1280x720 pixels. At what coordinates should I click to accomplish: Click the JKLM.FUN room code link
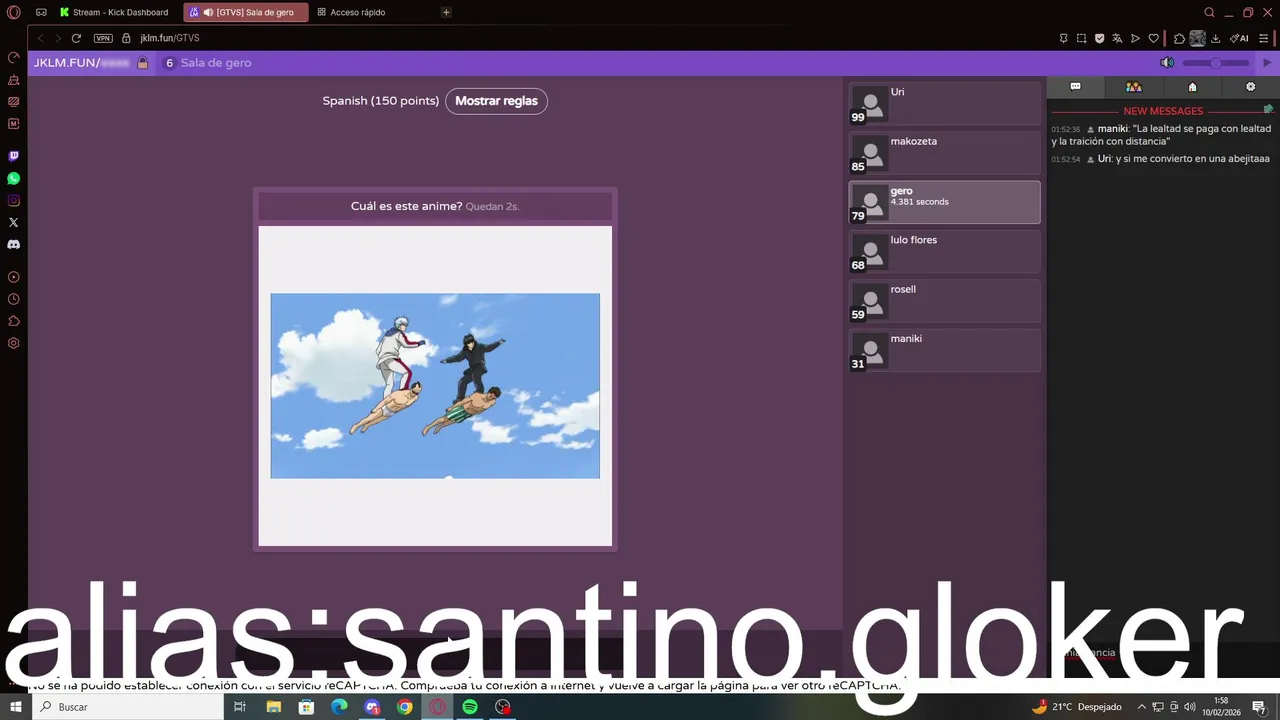tap(82, 63)
